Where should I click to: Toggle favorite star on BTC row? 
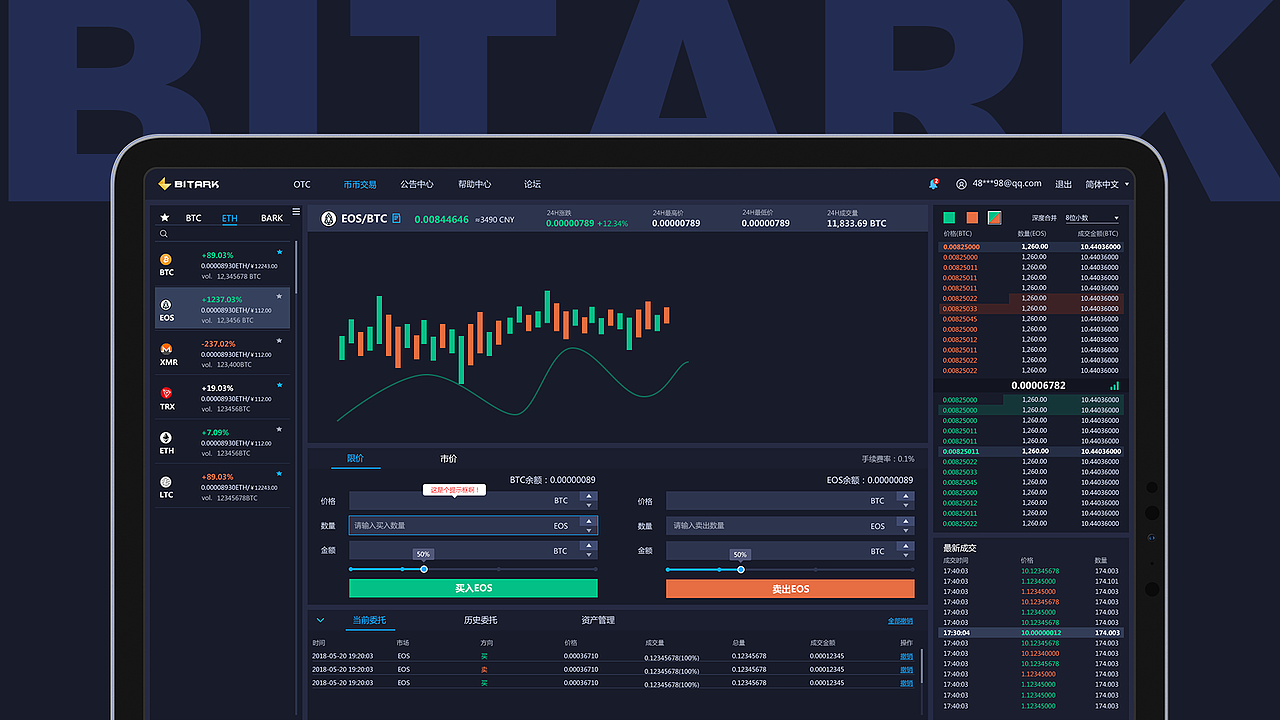click(x=280, y=252)
